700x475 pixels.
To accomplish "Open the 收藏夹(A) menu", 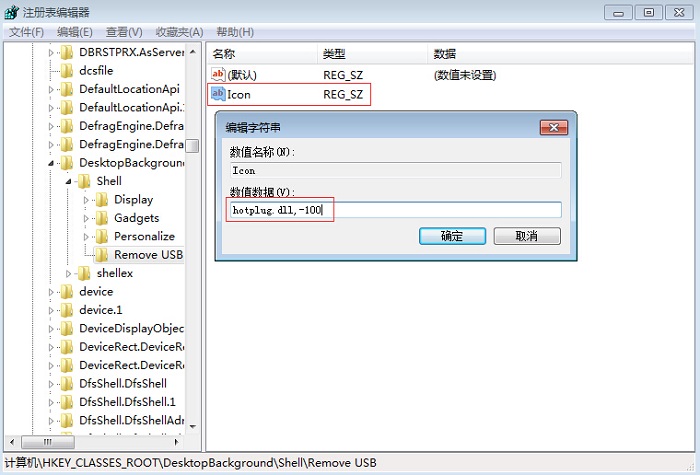I will pyautogui.click(x=179, y=32).
